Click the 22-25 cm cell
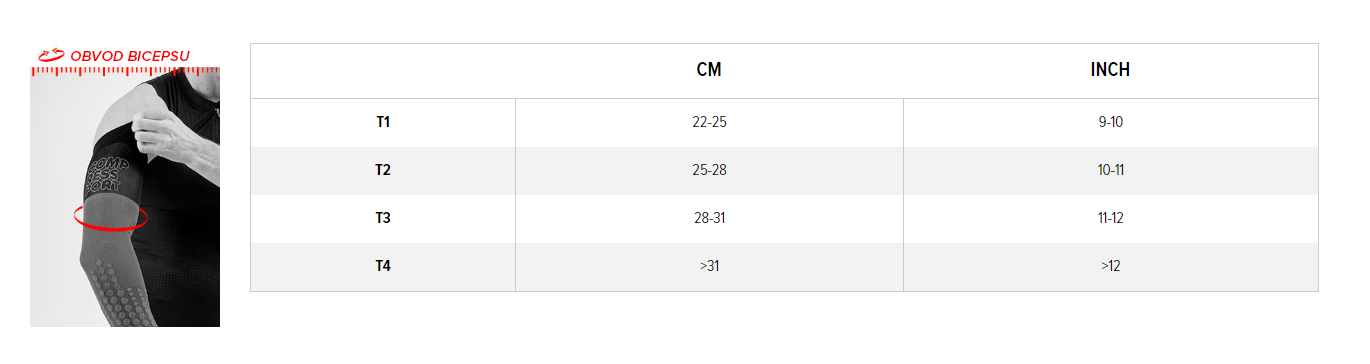 tap(709, 122)
